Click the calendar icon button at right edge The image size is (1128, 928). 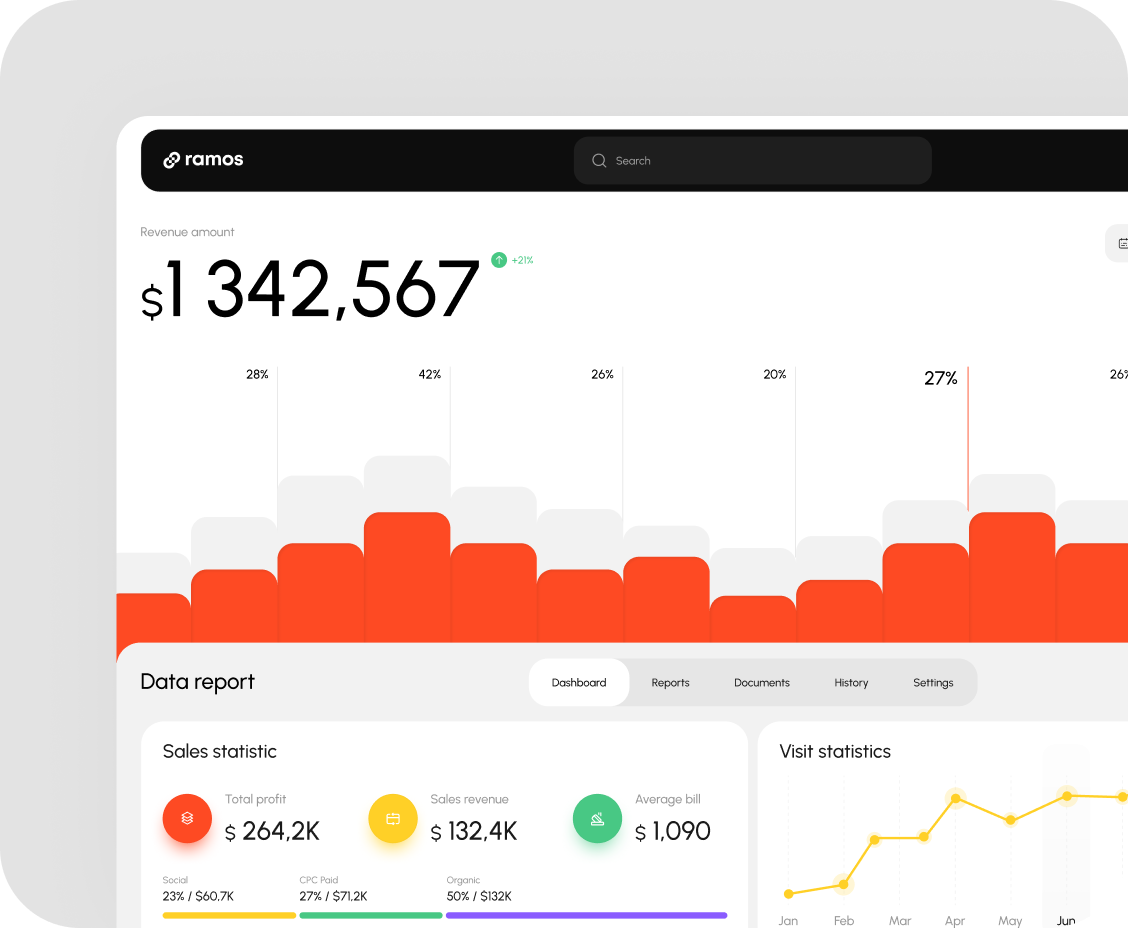[1120, 243]
